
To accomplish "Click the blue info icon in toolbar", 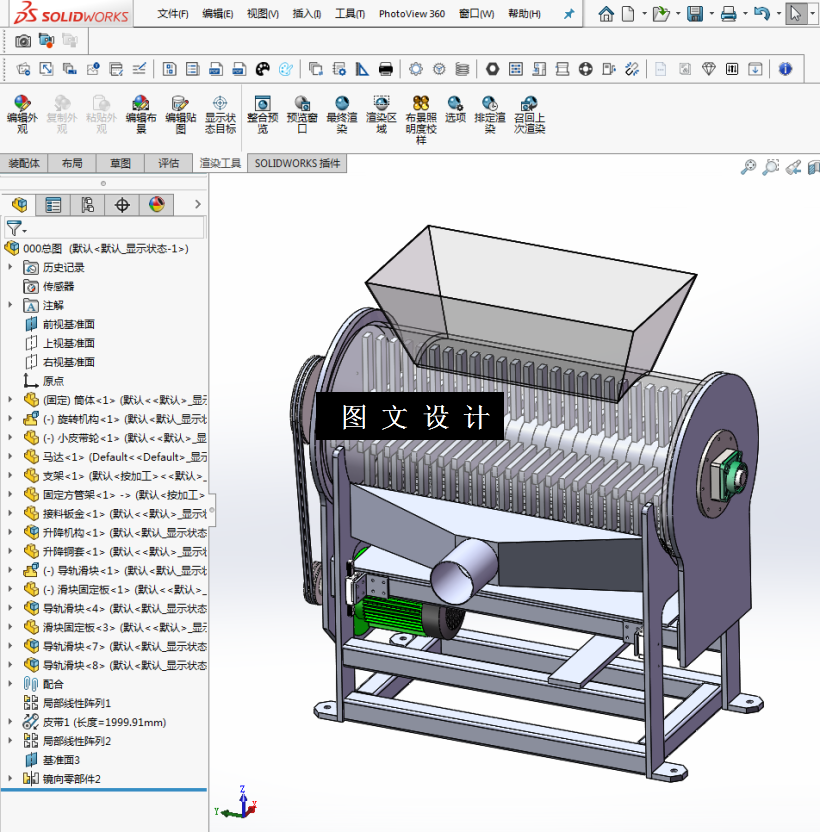I will tap(785, 69).
